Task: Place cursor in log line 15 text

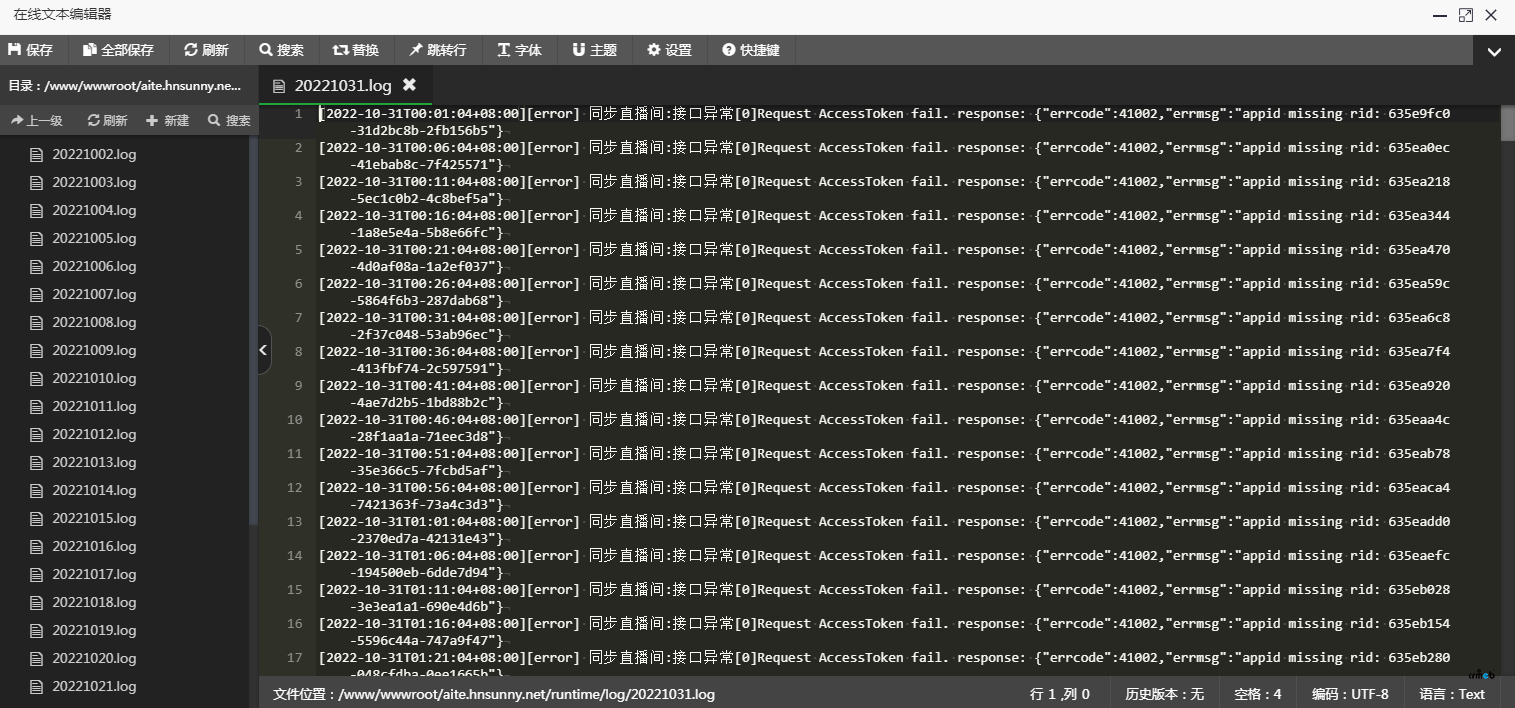Action: [x=884, y=598]
